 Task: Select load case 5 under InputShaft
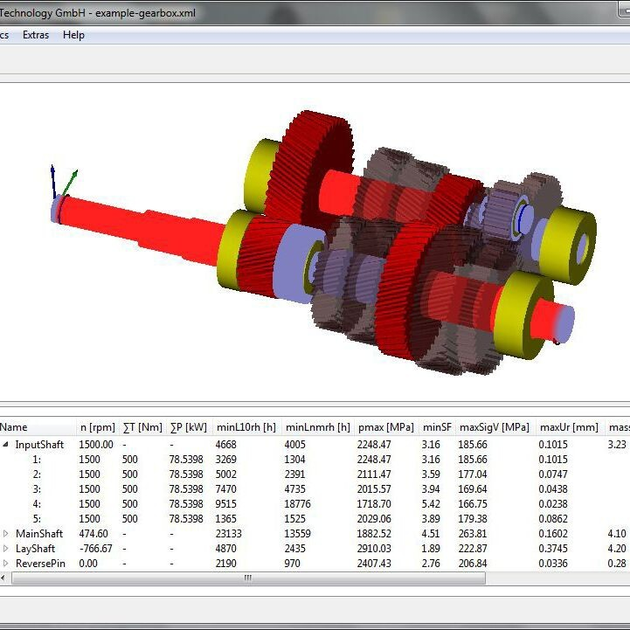[x=36, y=519]
